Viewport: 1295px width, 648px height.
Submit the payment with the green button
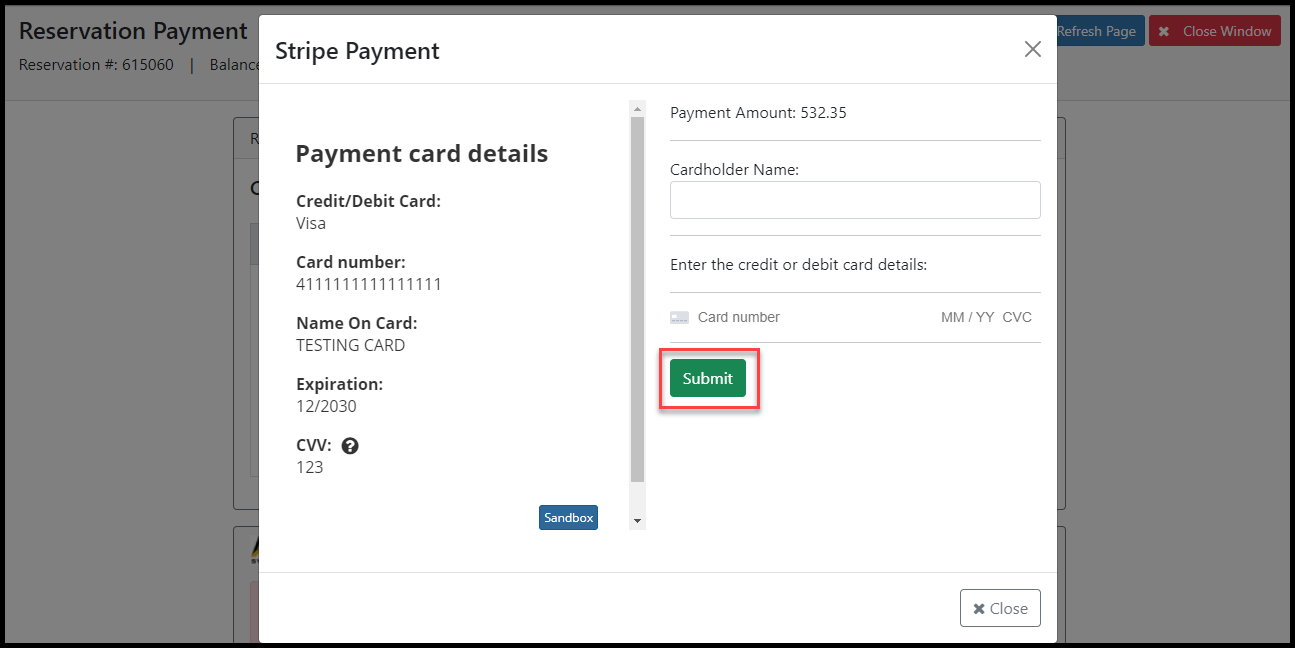(x=708, y=378)
